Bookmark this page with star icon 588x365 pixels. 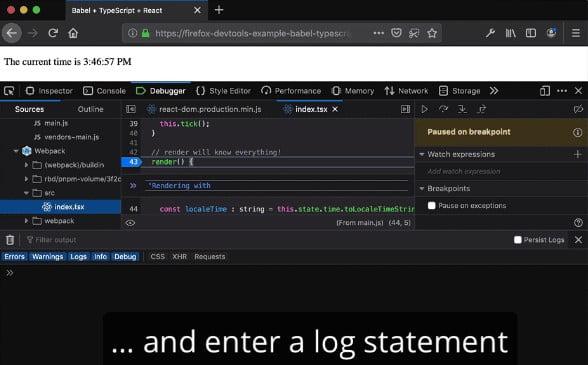coord(432,33)
